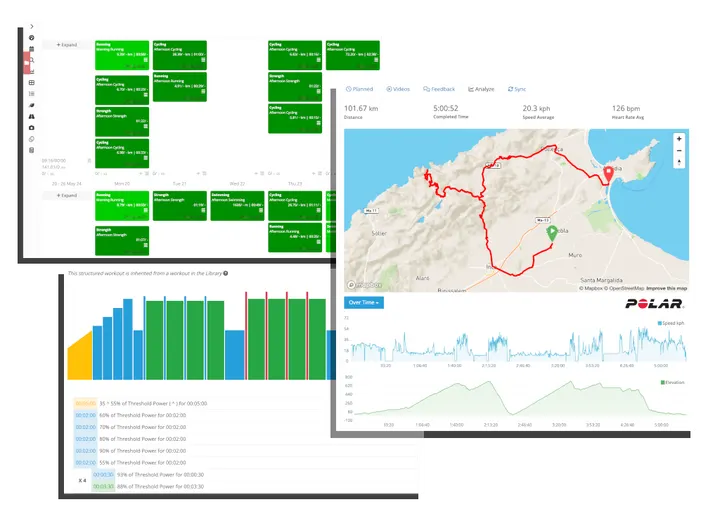This screenshot has height=528, width=720.
Task: Open the © Mapbox attribution link
Action: pyautogui.click(x=591, y=288)
